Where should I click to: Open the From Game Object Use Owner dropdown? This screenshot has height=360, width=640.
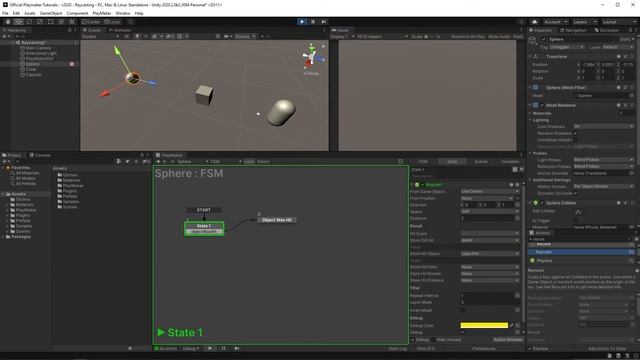[489, 191]
